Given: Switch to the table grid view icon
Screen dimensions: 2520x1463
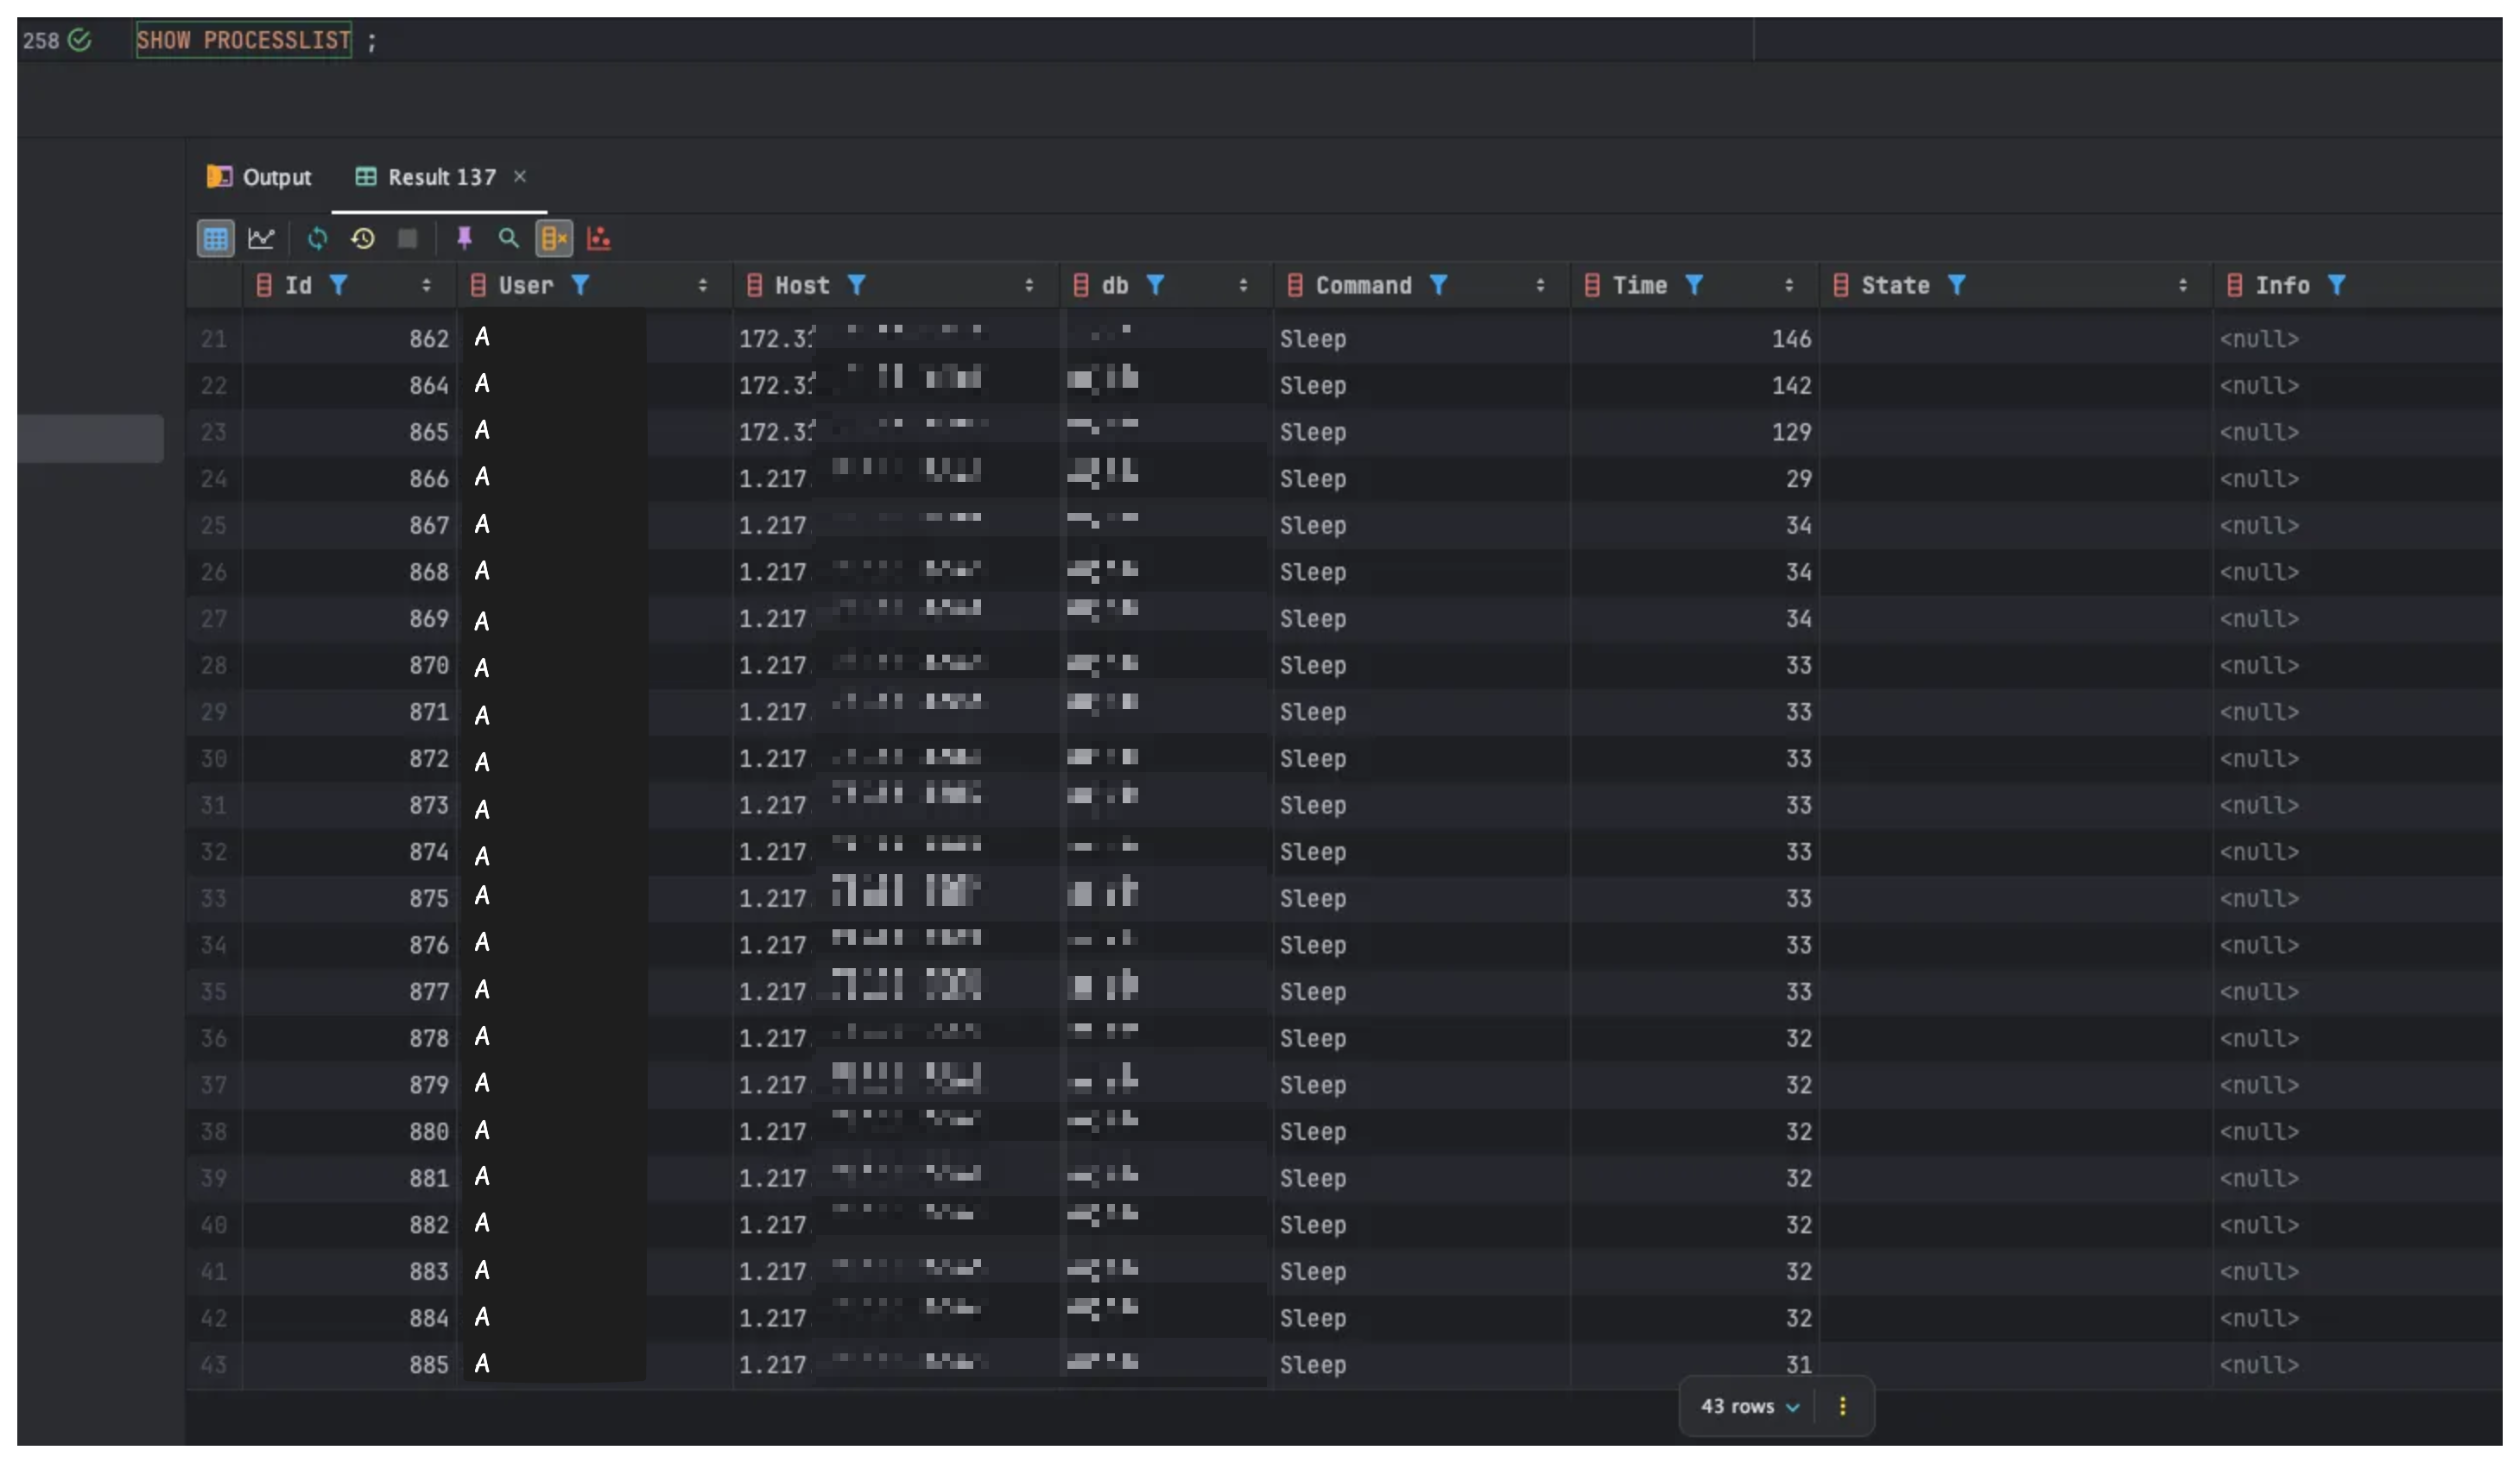Looking at the screenshot, I should coord(215,238).
